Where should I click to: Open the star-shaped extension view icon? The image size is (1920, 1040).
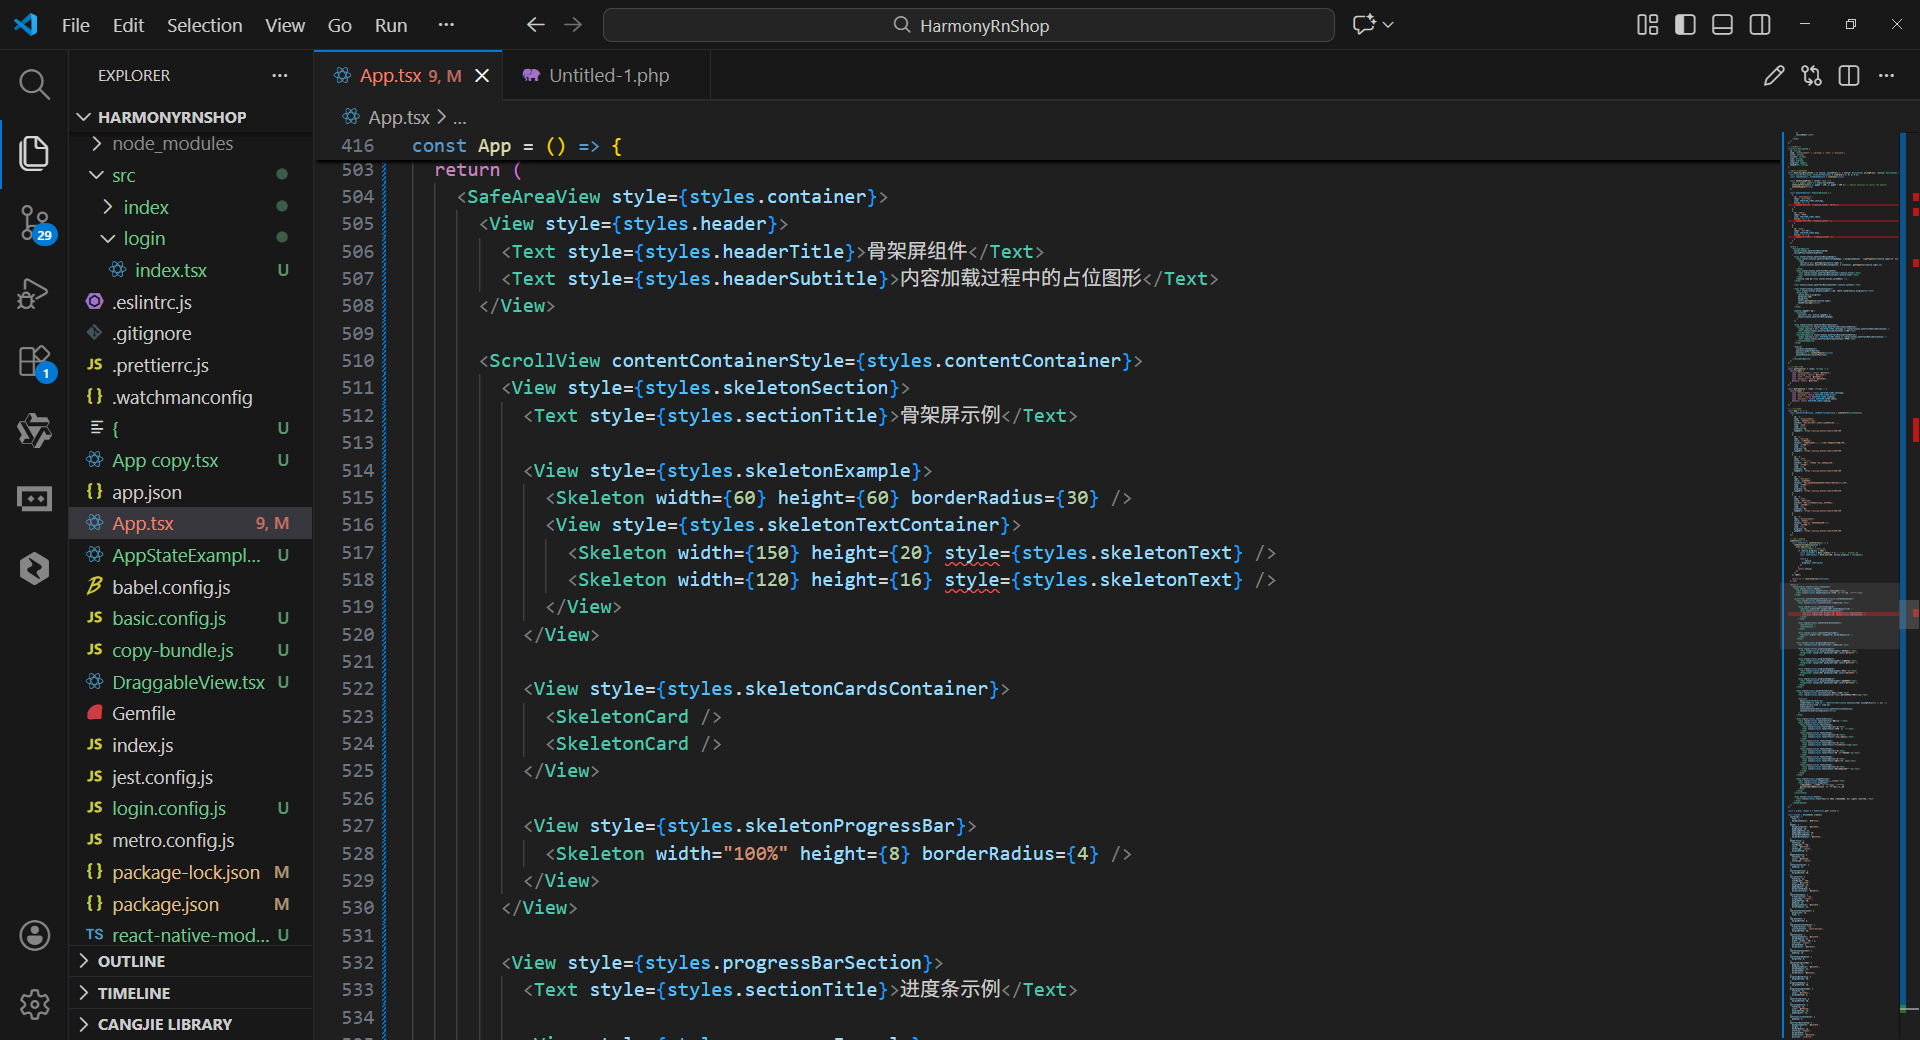pos(34,431)
